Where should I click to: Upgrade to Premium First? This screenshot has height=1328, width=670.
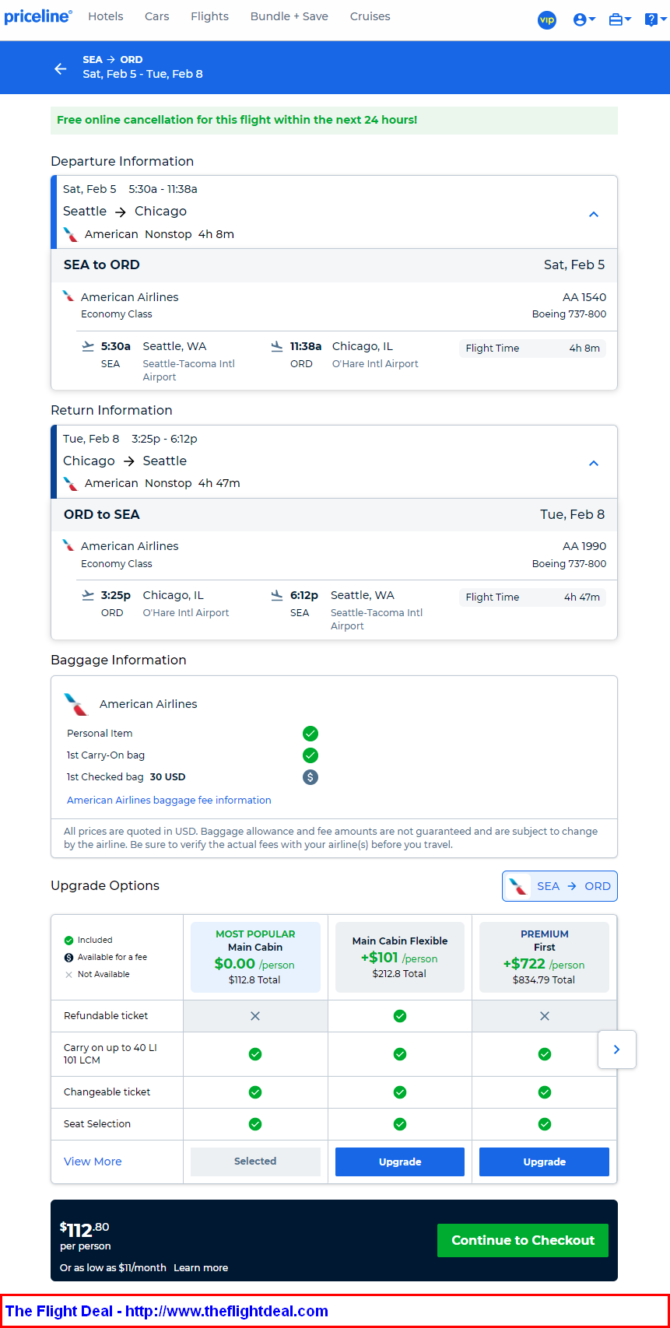[544, 1162]
